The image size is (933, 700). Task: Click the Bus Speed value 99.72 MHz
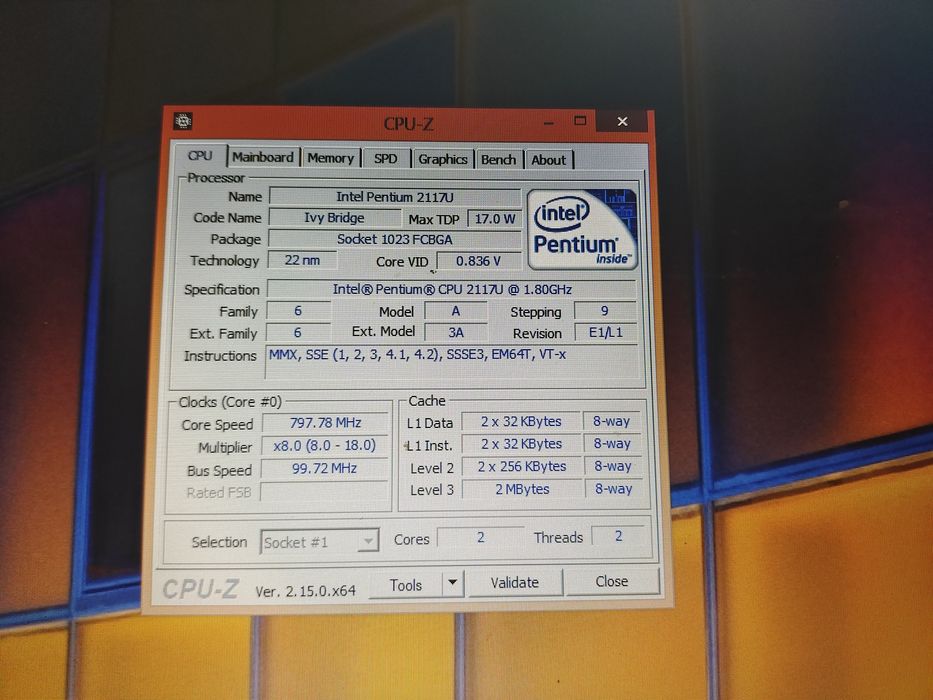[x=324, y=468]
